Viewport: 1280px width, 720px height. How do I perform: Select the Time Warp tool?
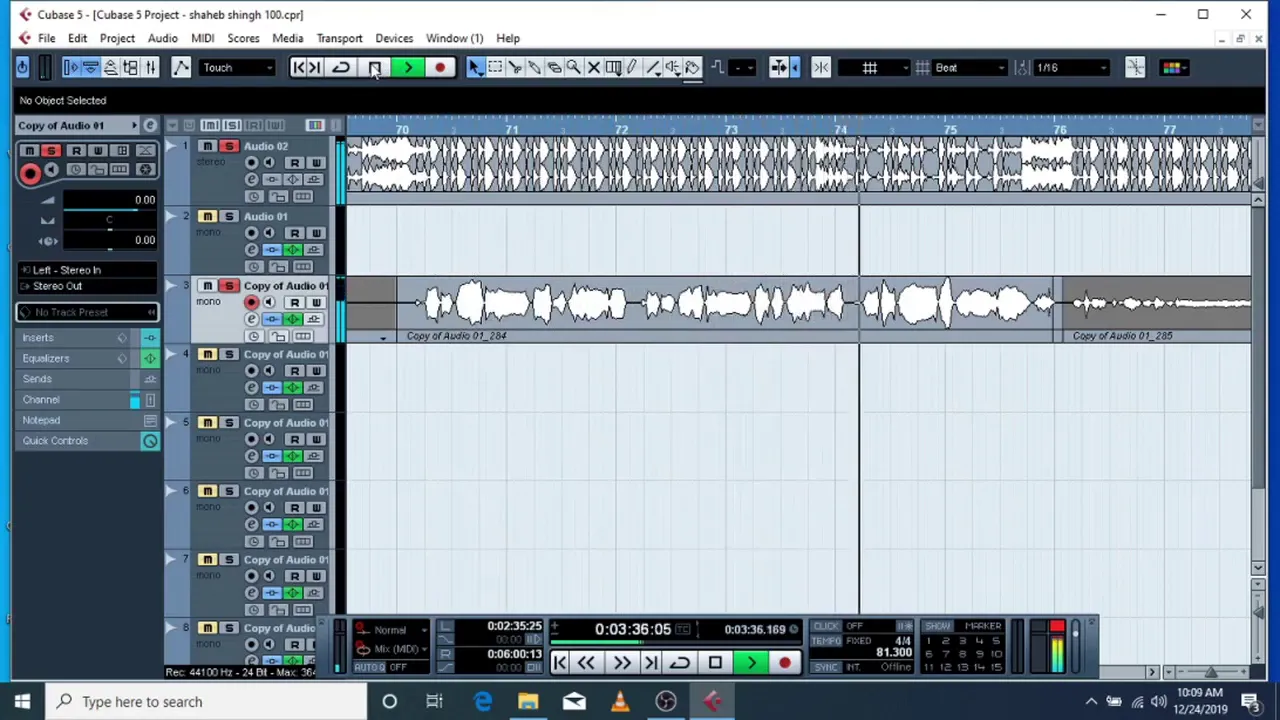coord(613,67)
